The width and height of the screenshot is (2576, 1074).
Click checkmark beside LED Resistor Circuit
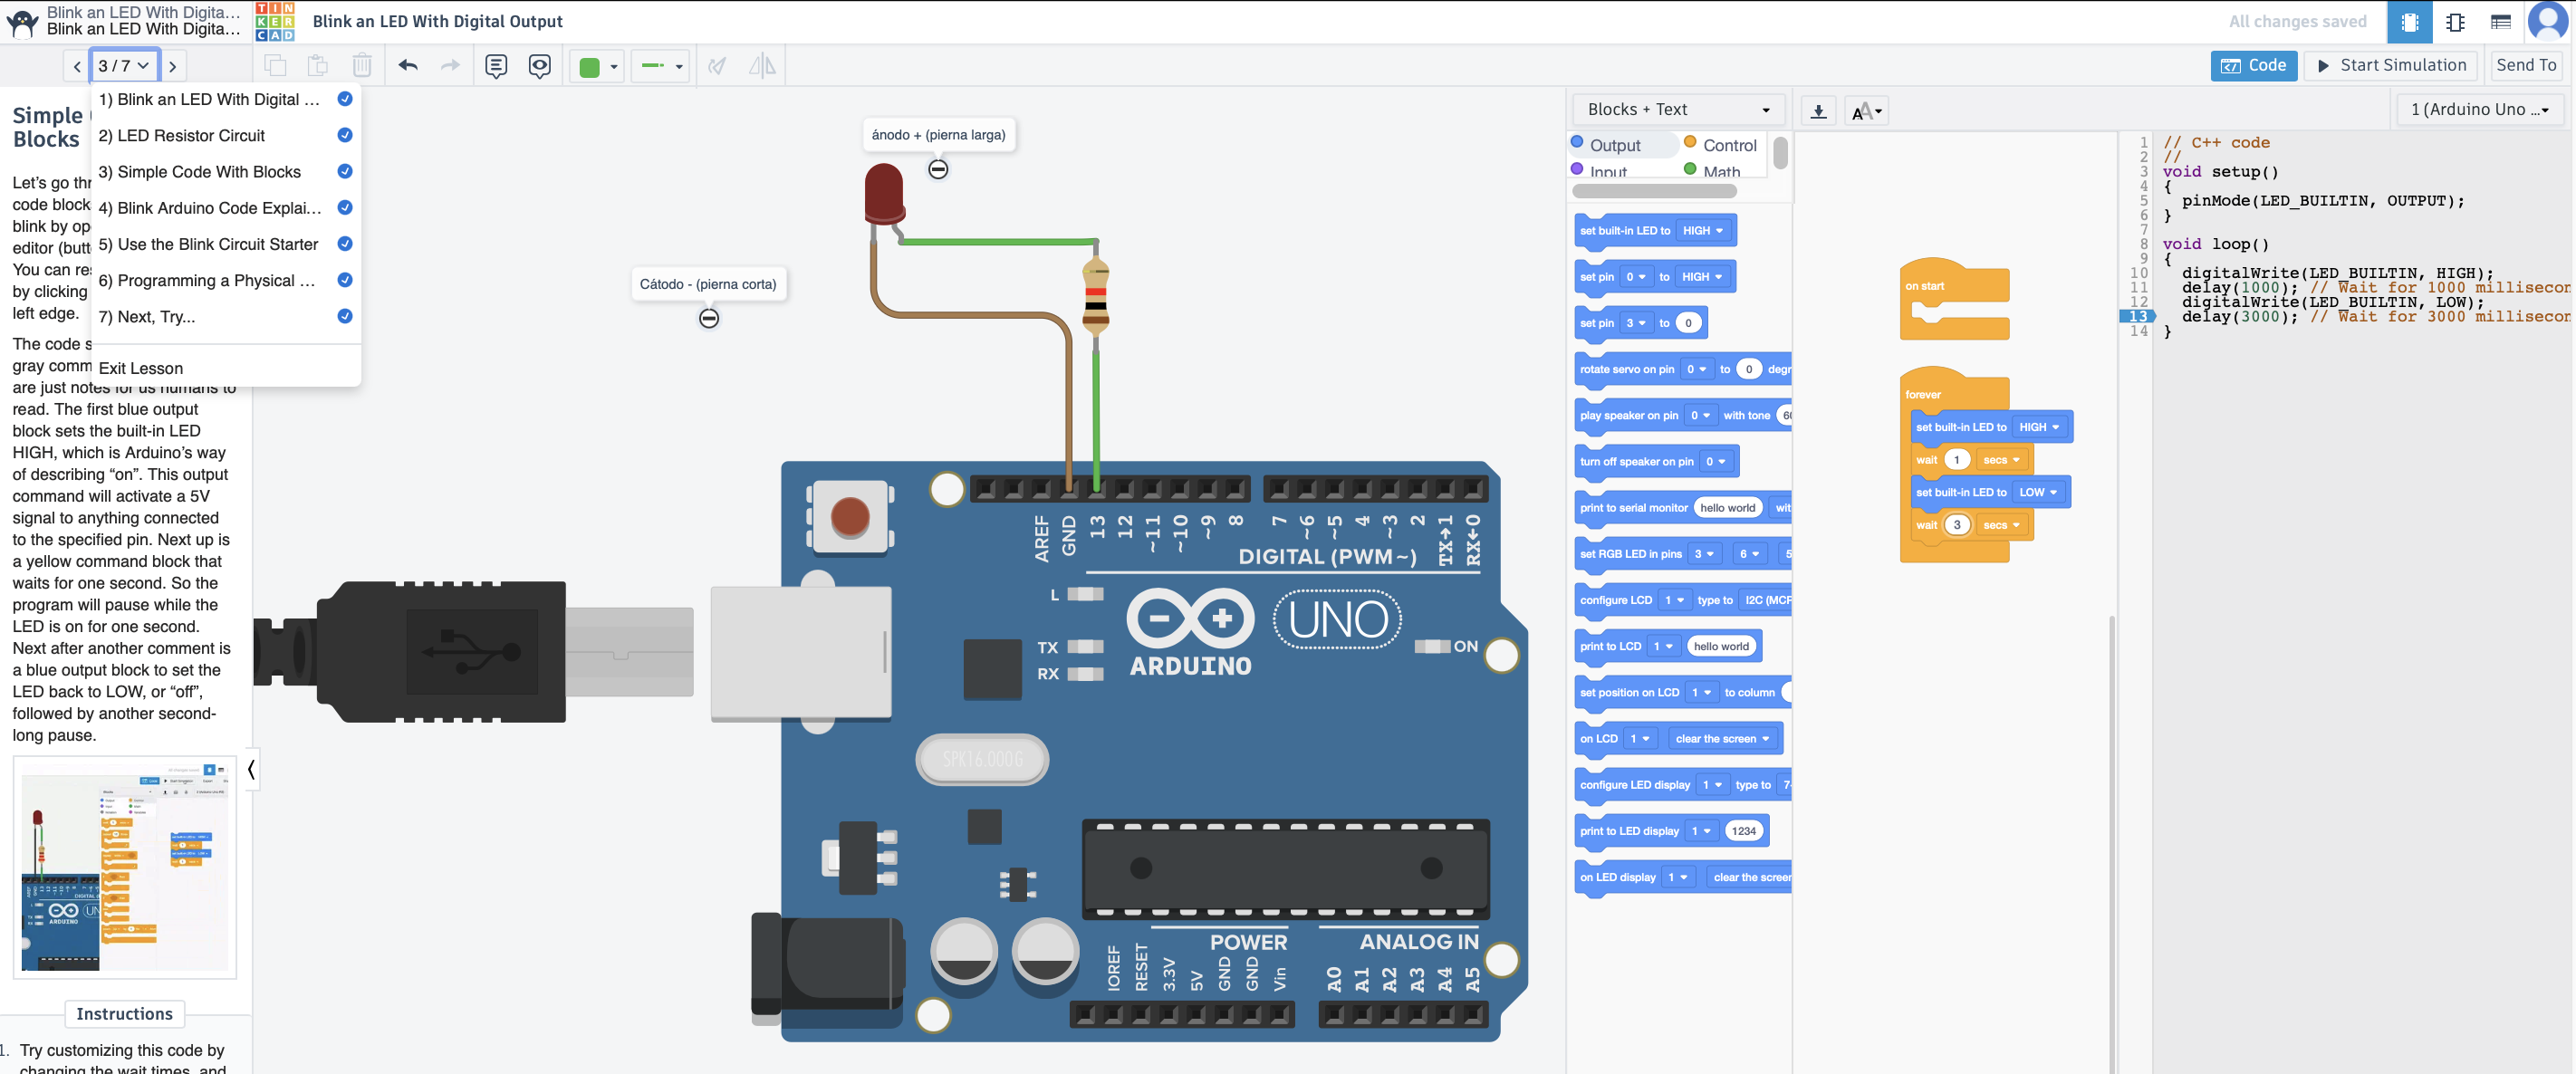tap(345, 135)
